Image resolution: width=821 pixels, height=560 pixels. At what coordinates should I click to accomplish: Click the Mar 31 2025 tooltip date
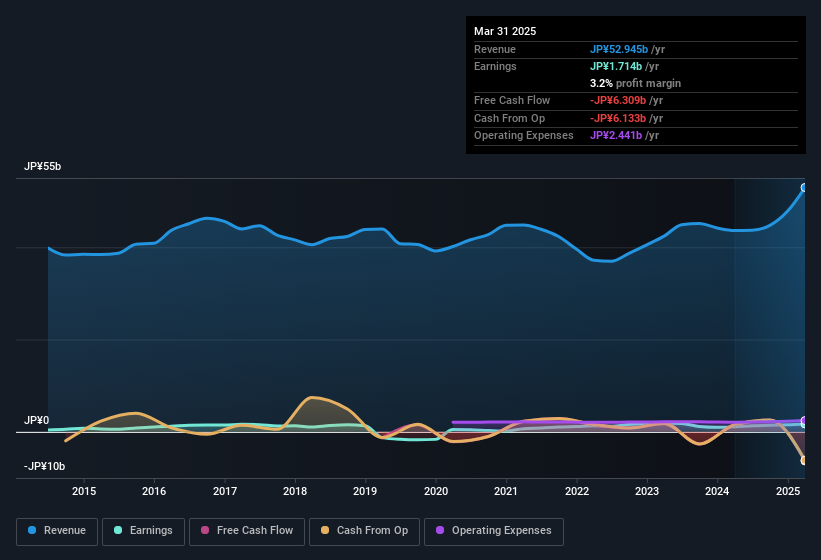pos(505,31)
